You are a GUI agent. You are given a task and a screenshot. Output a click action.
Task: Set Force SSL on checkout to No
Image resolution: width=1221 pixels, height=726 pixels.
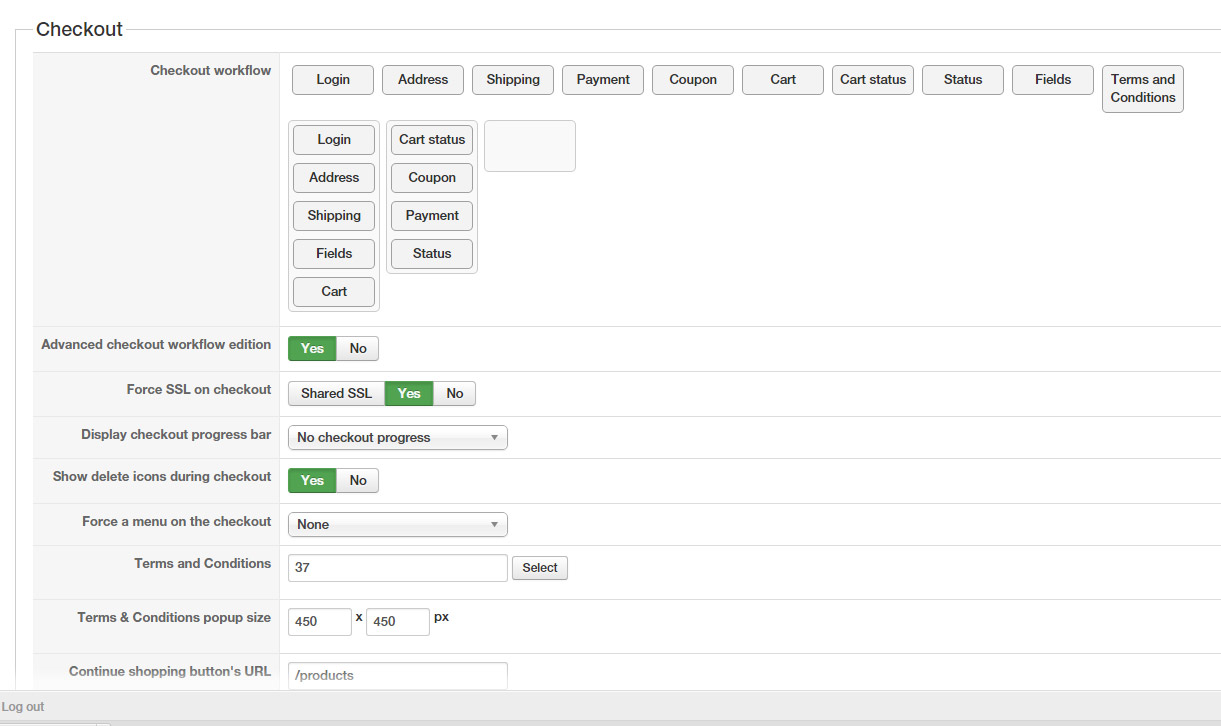(455, 394)
